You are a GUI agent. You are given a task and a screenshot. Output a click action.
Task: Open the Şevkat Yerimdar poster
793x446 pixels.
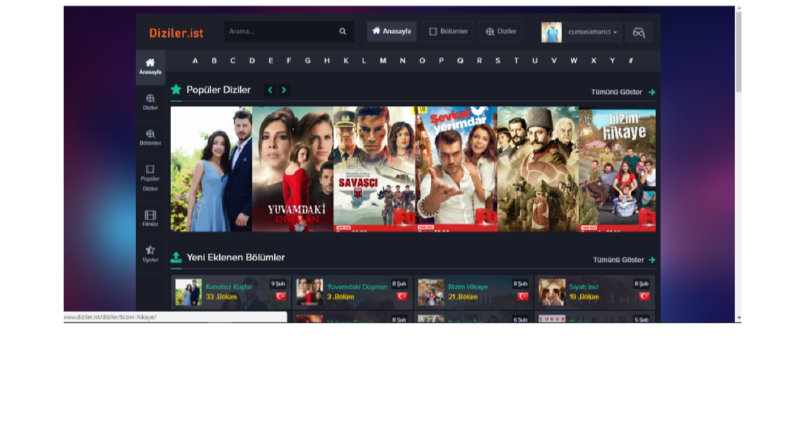tap(456, 169)
